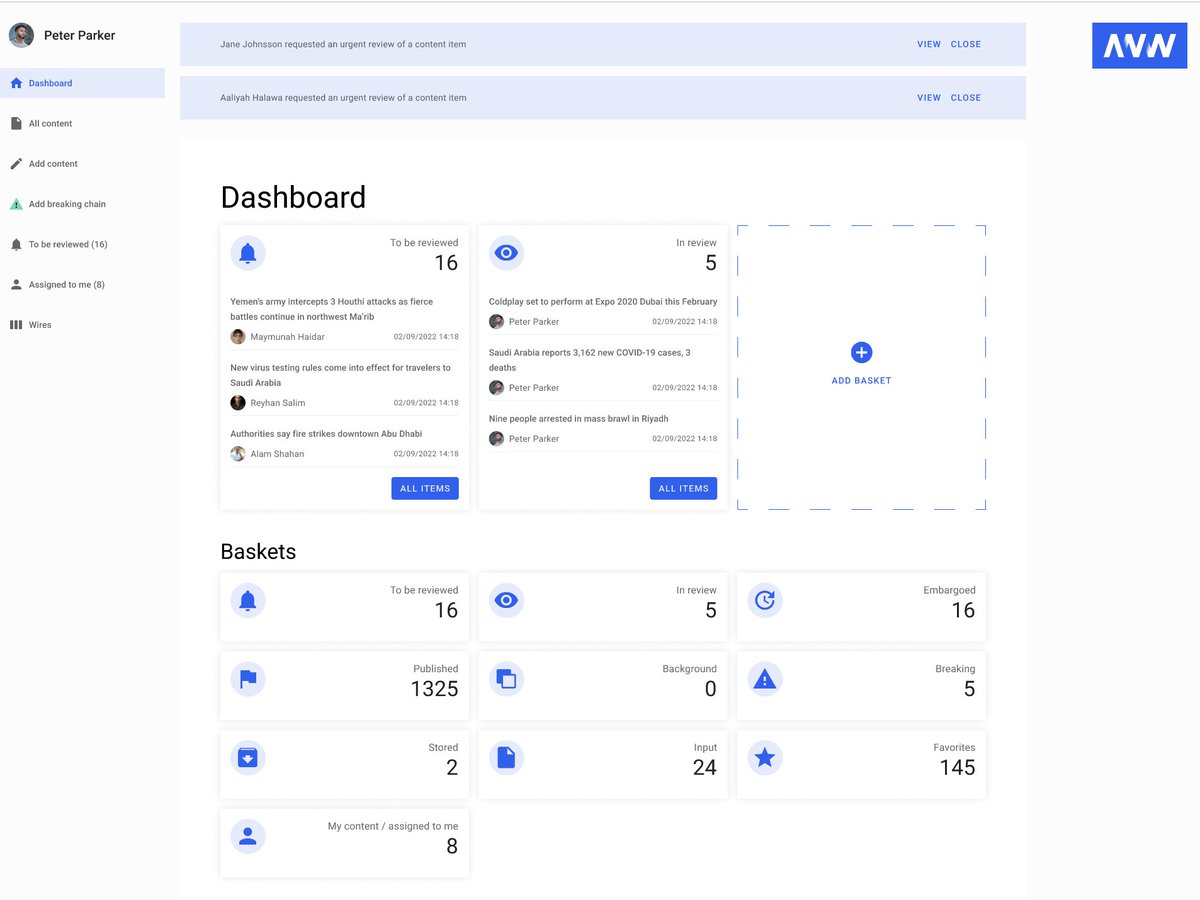The width and height of the screenshot is (1200, 900).
Task: Open Nine people arrested in Riyadh article
Action: [x=578, y=419]
